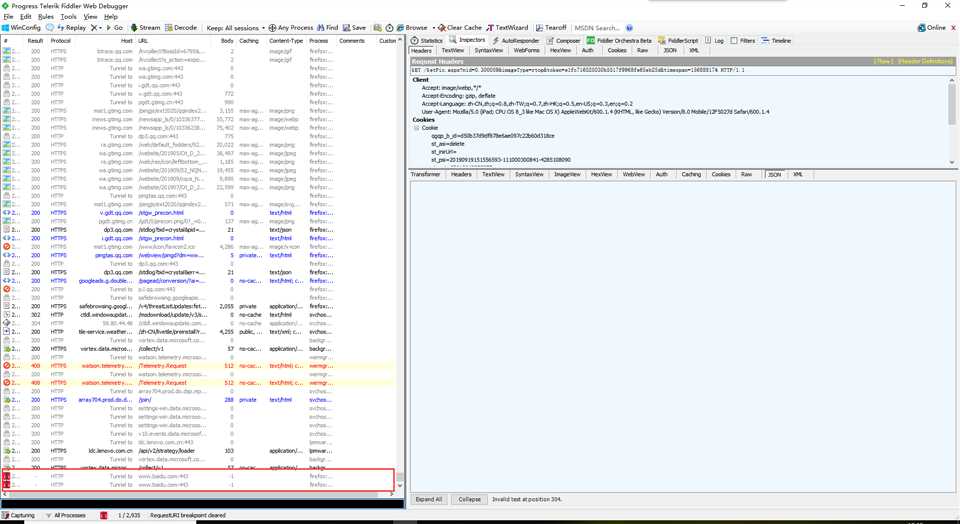The height and width of the screenshot is (524, 960).
Task: Sort sessions by Protocol column header
Action: tap(61, 41)
